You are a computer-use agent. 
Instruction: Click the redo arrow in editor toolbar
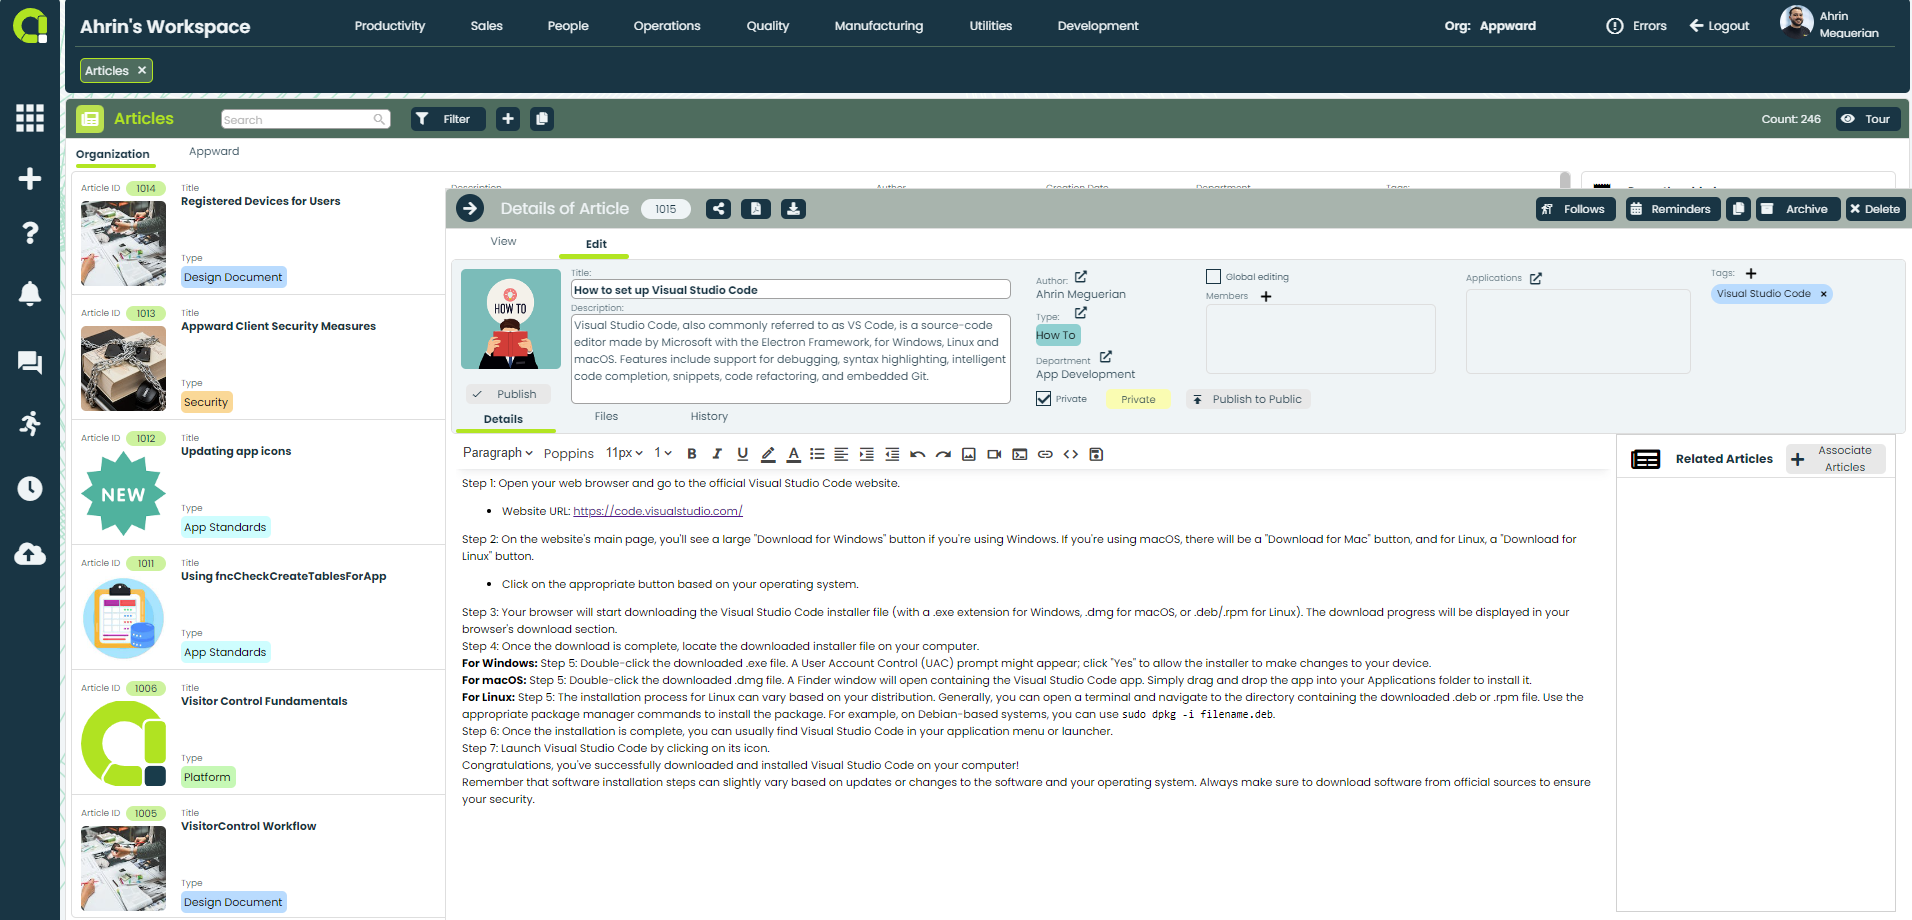tap(943, 454)
